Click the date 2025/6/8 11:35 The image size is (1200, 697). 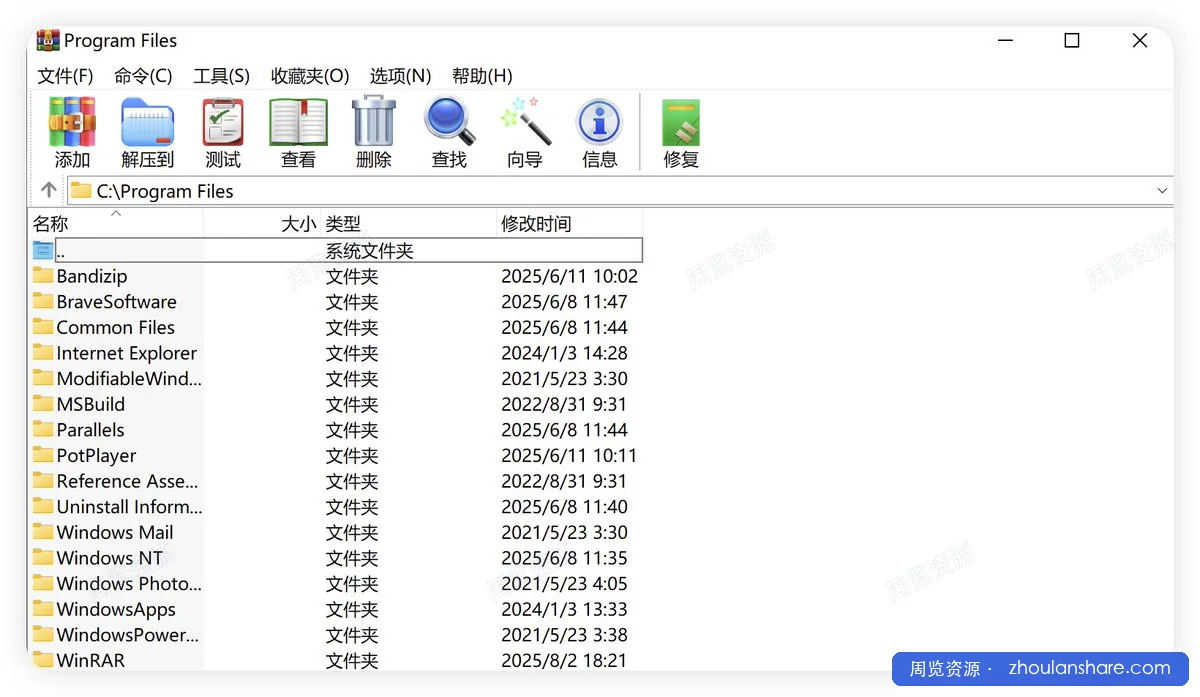pos(564,558)
